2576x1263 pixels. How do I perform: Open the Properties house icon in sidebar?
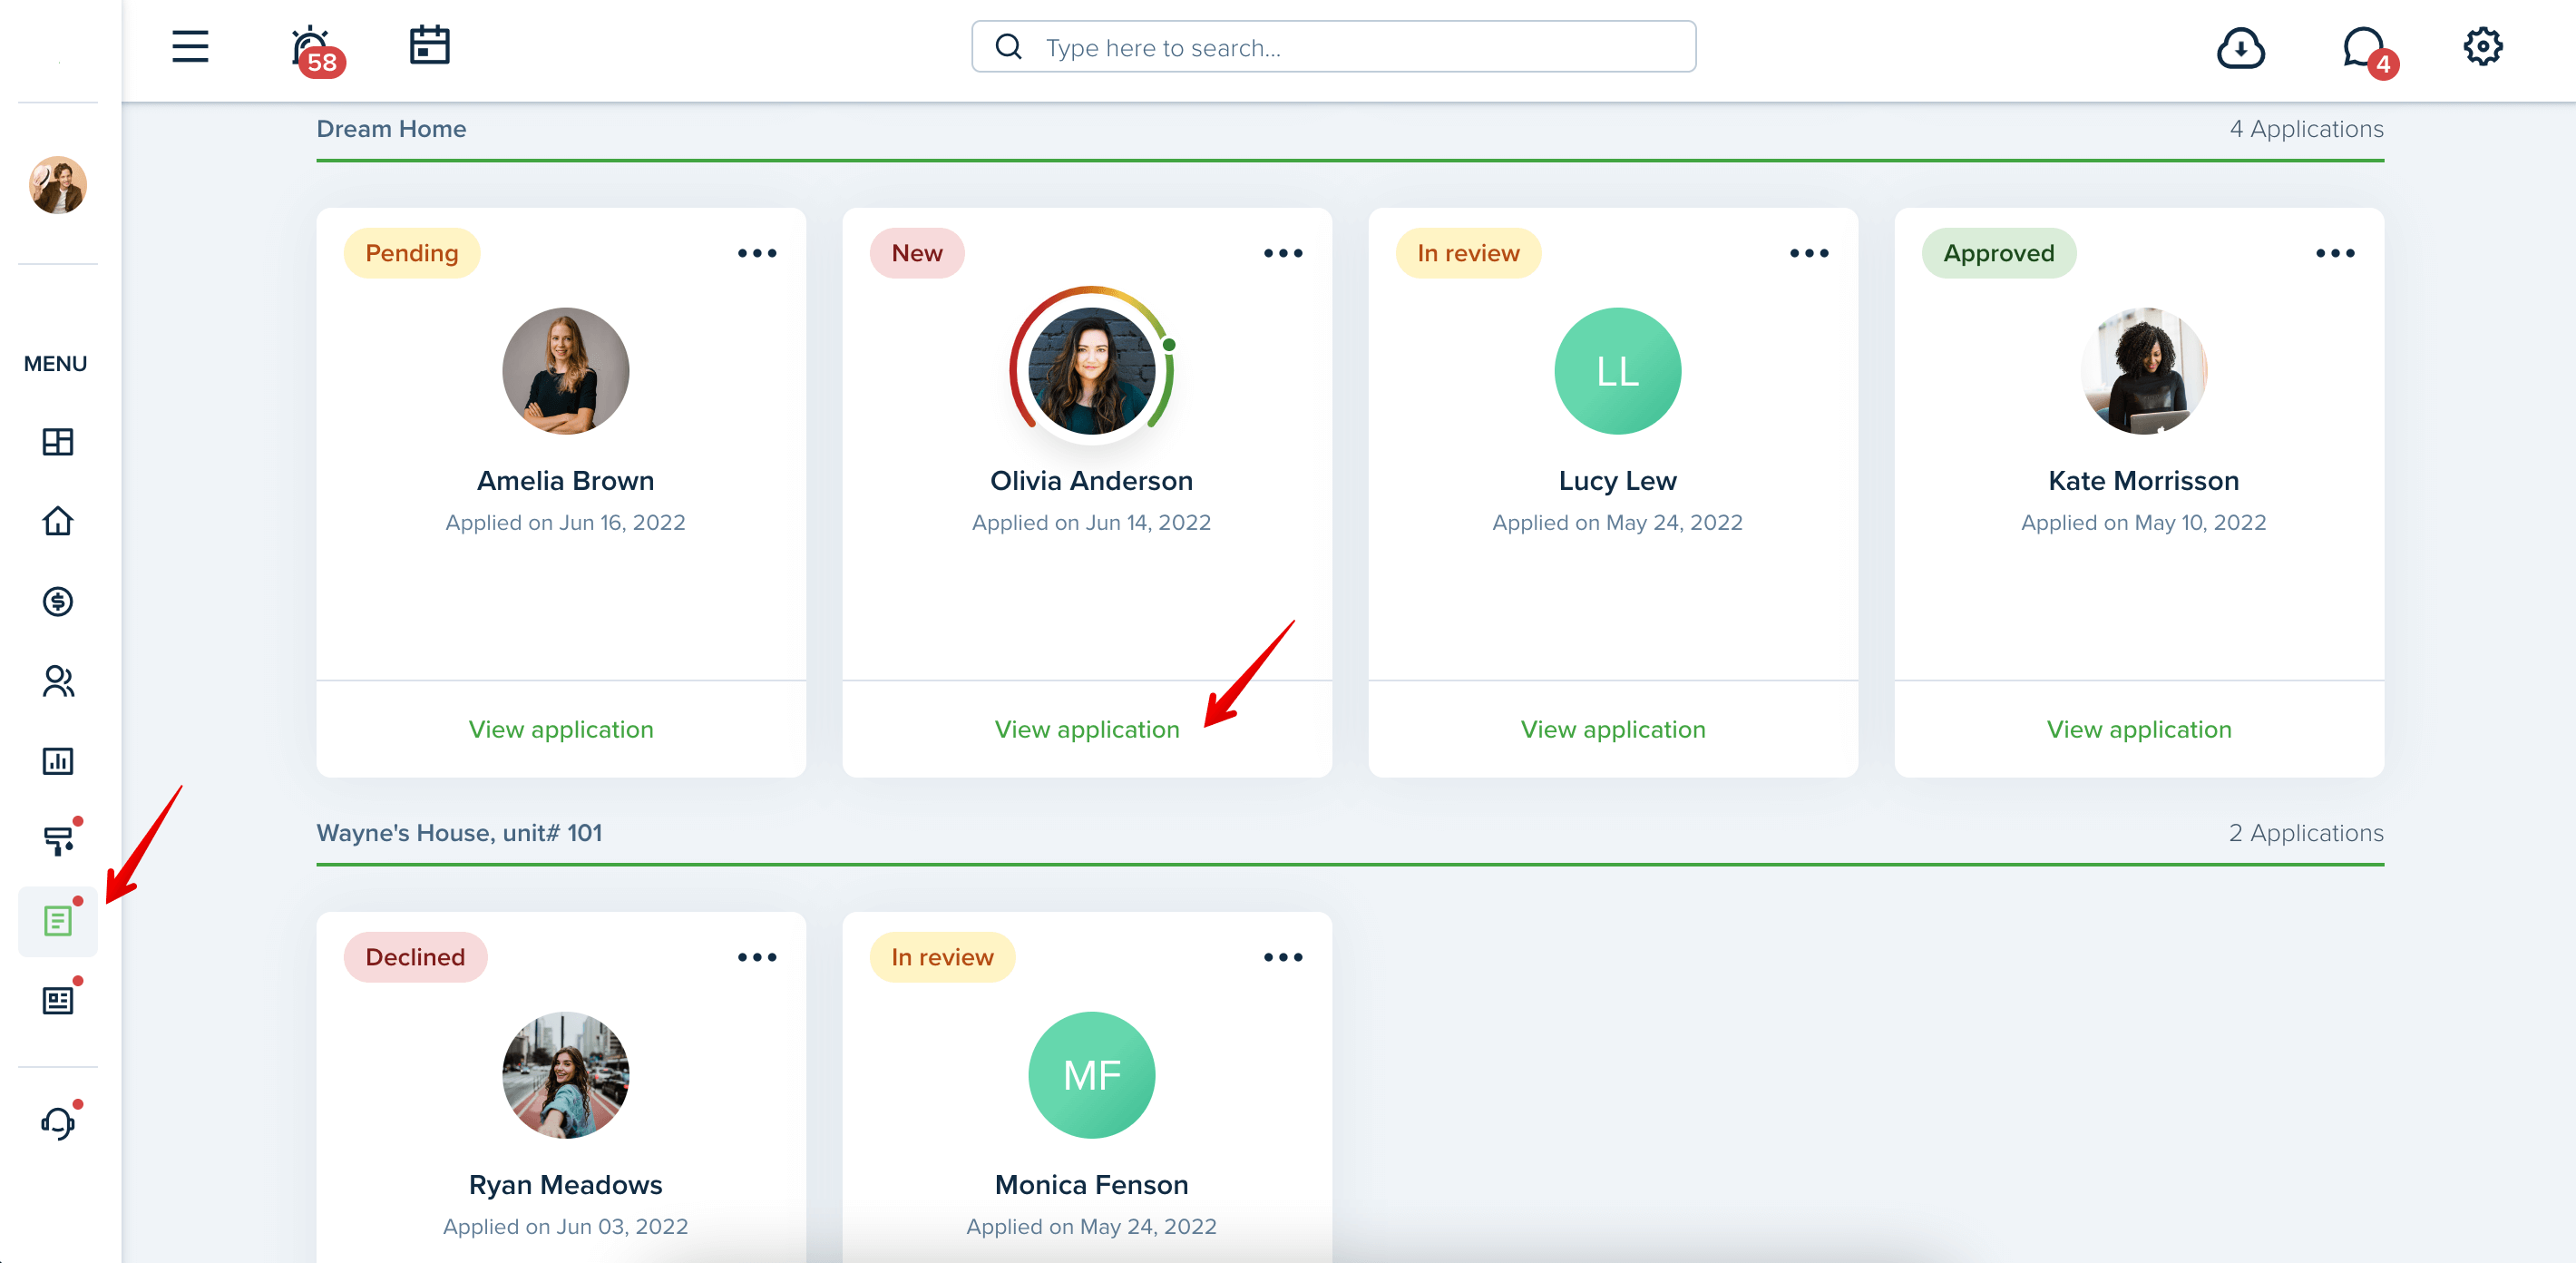click(x=58, y=521)
